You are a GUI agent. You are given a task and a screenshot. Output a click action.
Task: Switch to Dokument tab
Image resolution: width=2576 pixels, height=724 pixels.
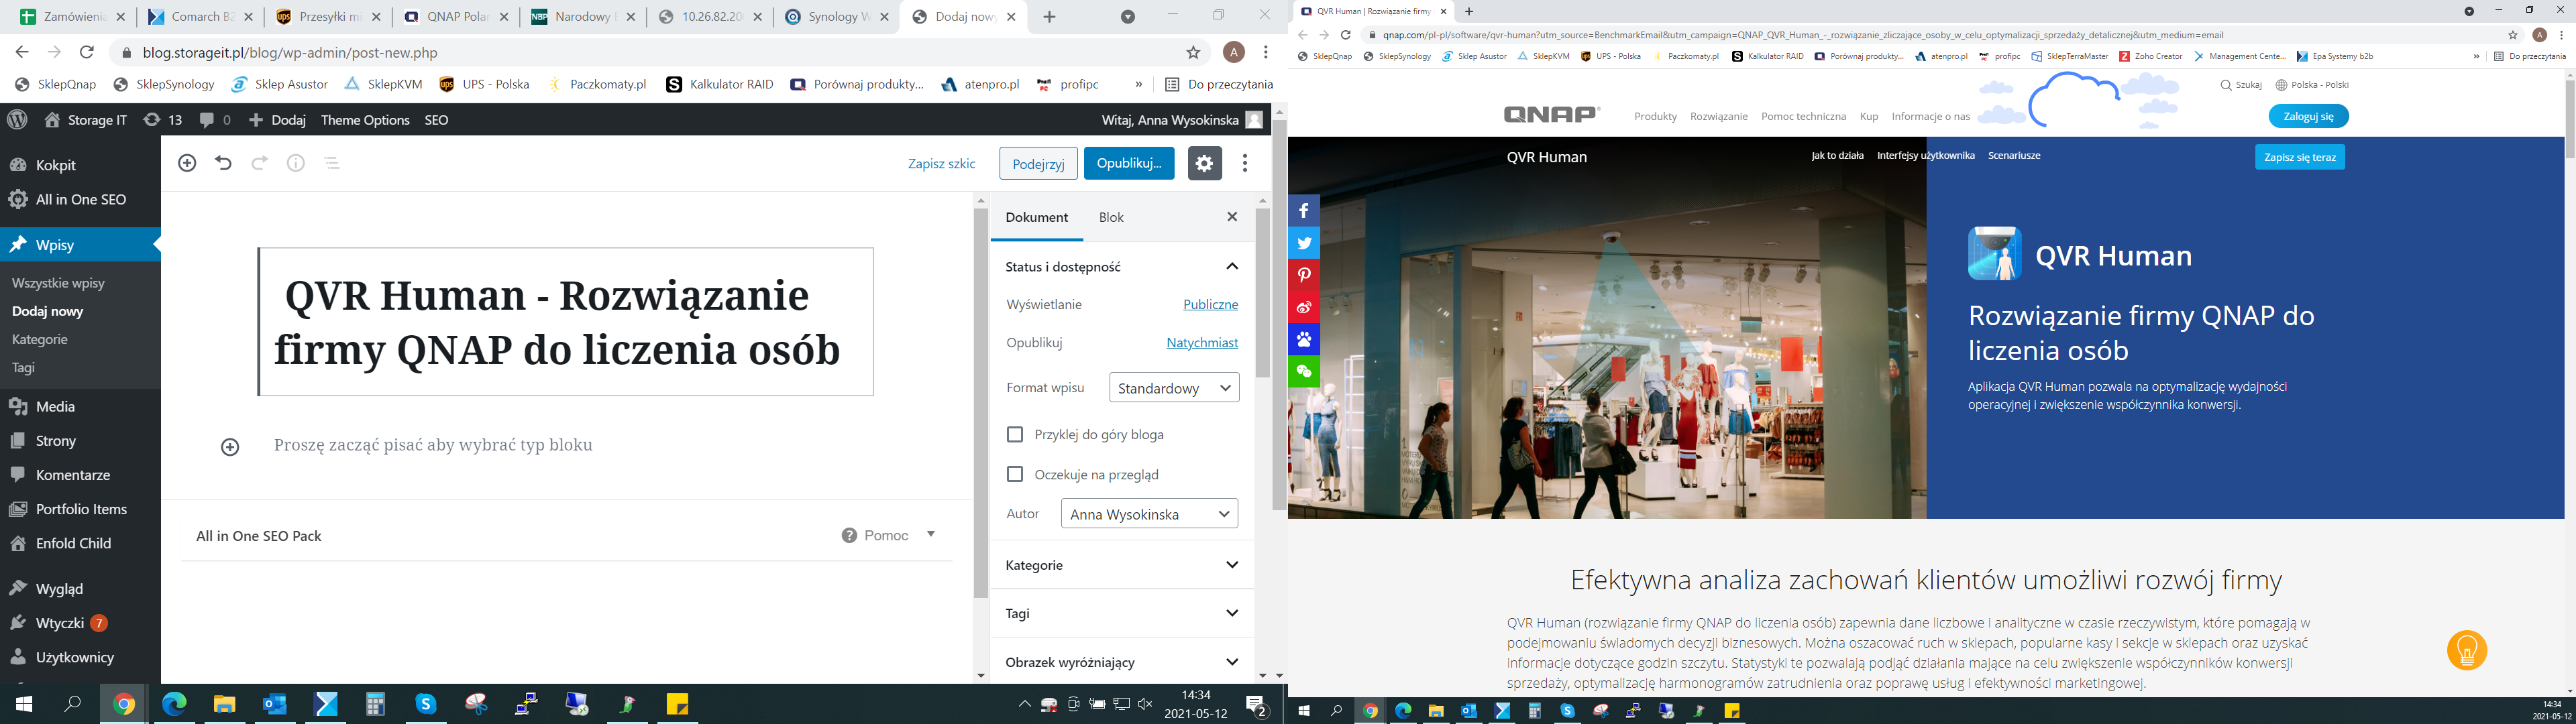(1036, 217)
